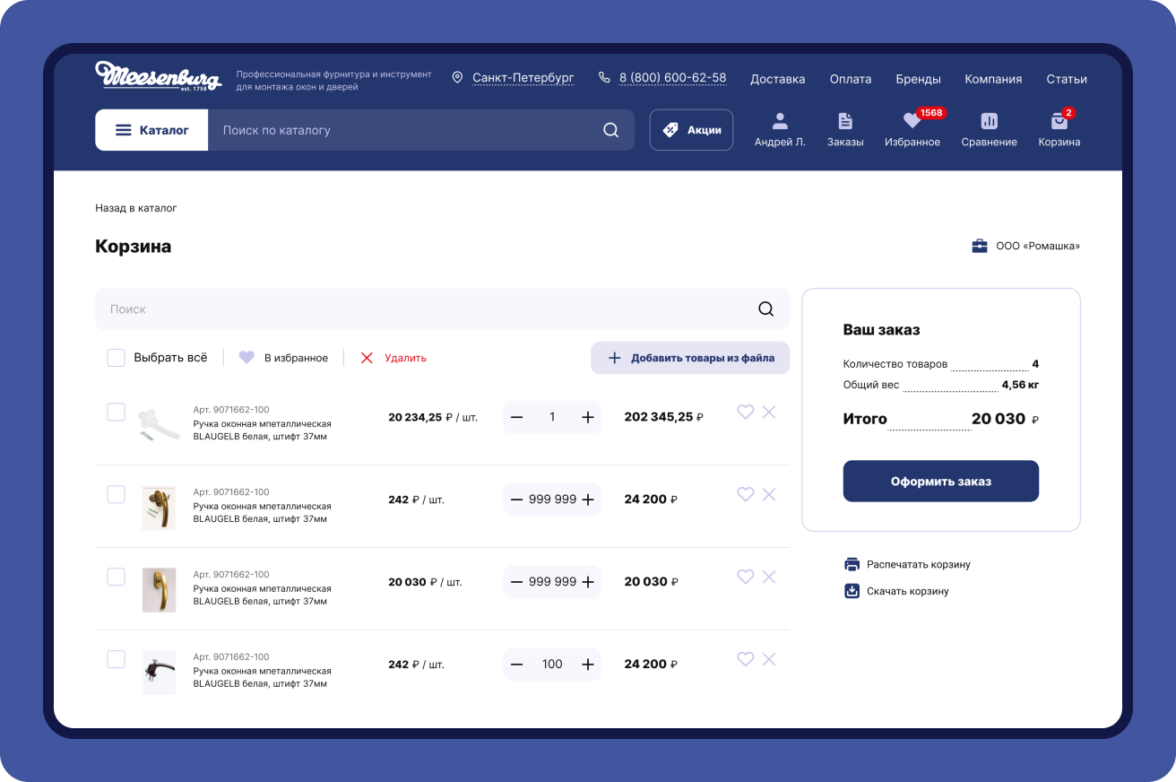Select checkbox of the first cart item

pyautogui.click(x=116, y=412)
